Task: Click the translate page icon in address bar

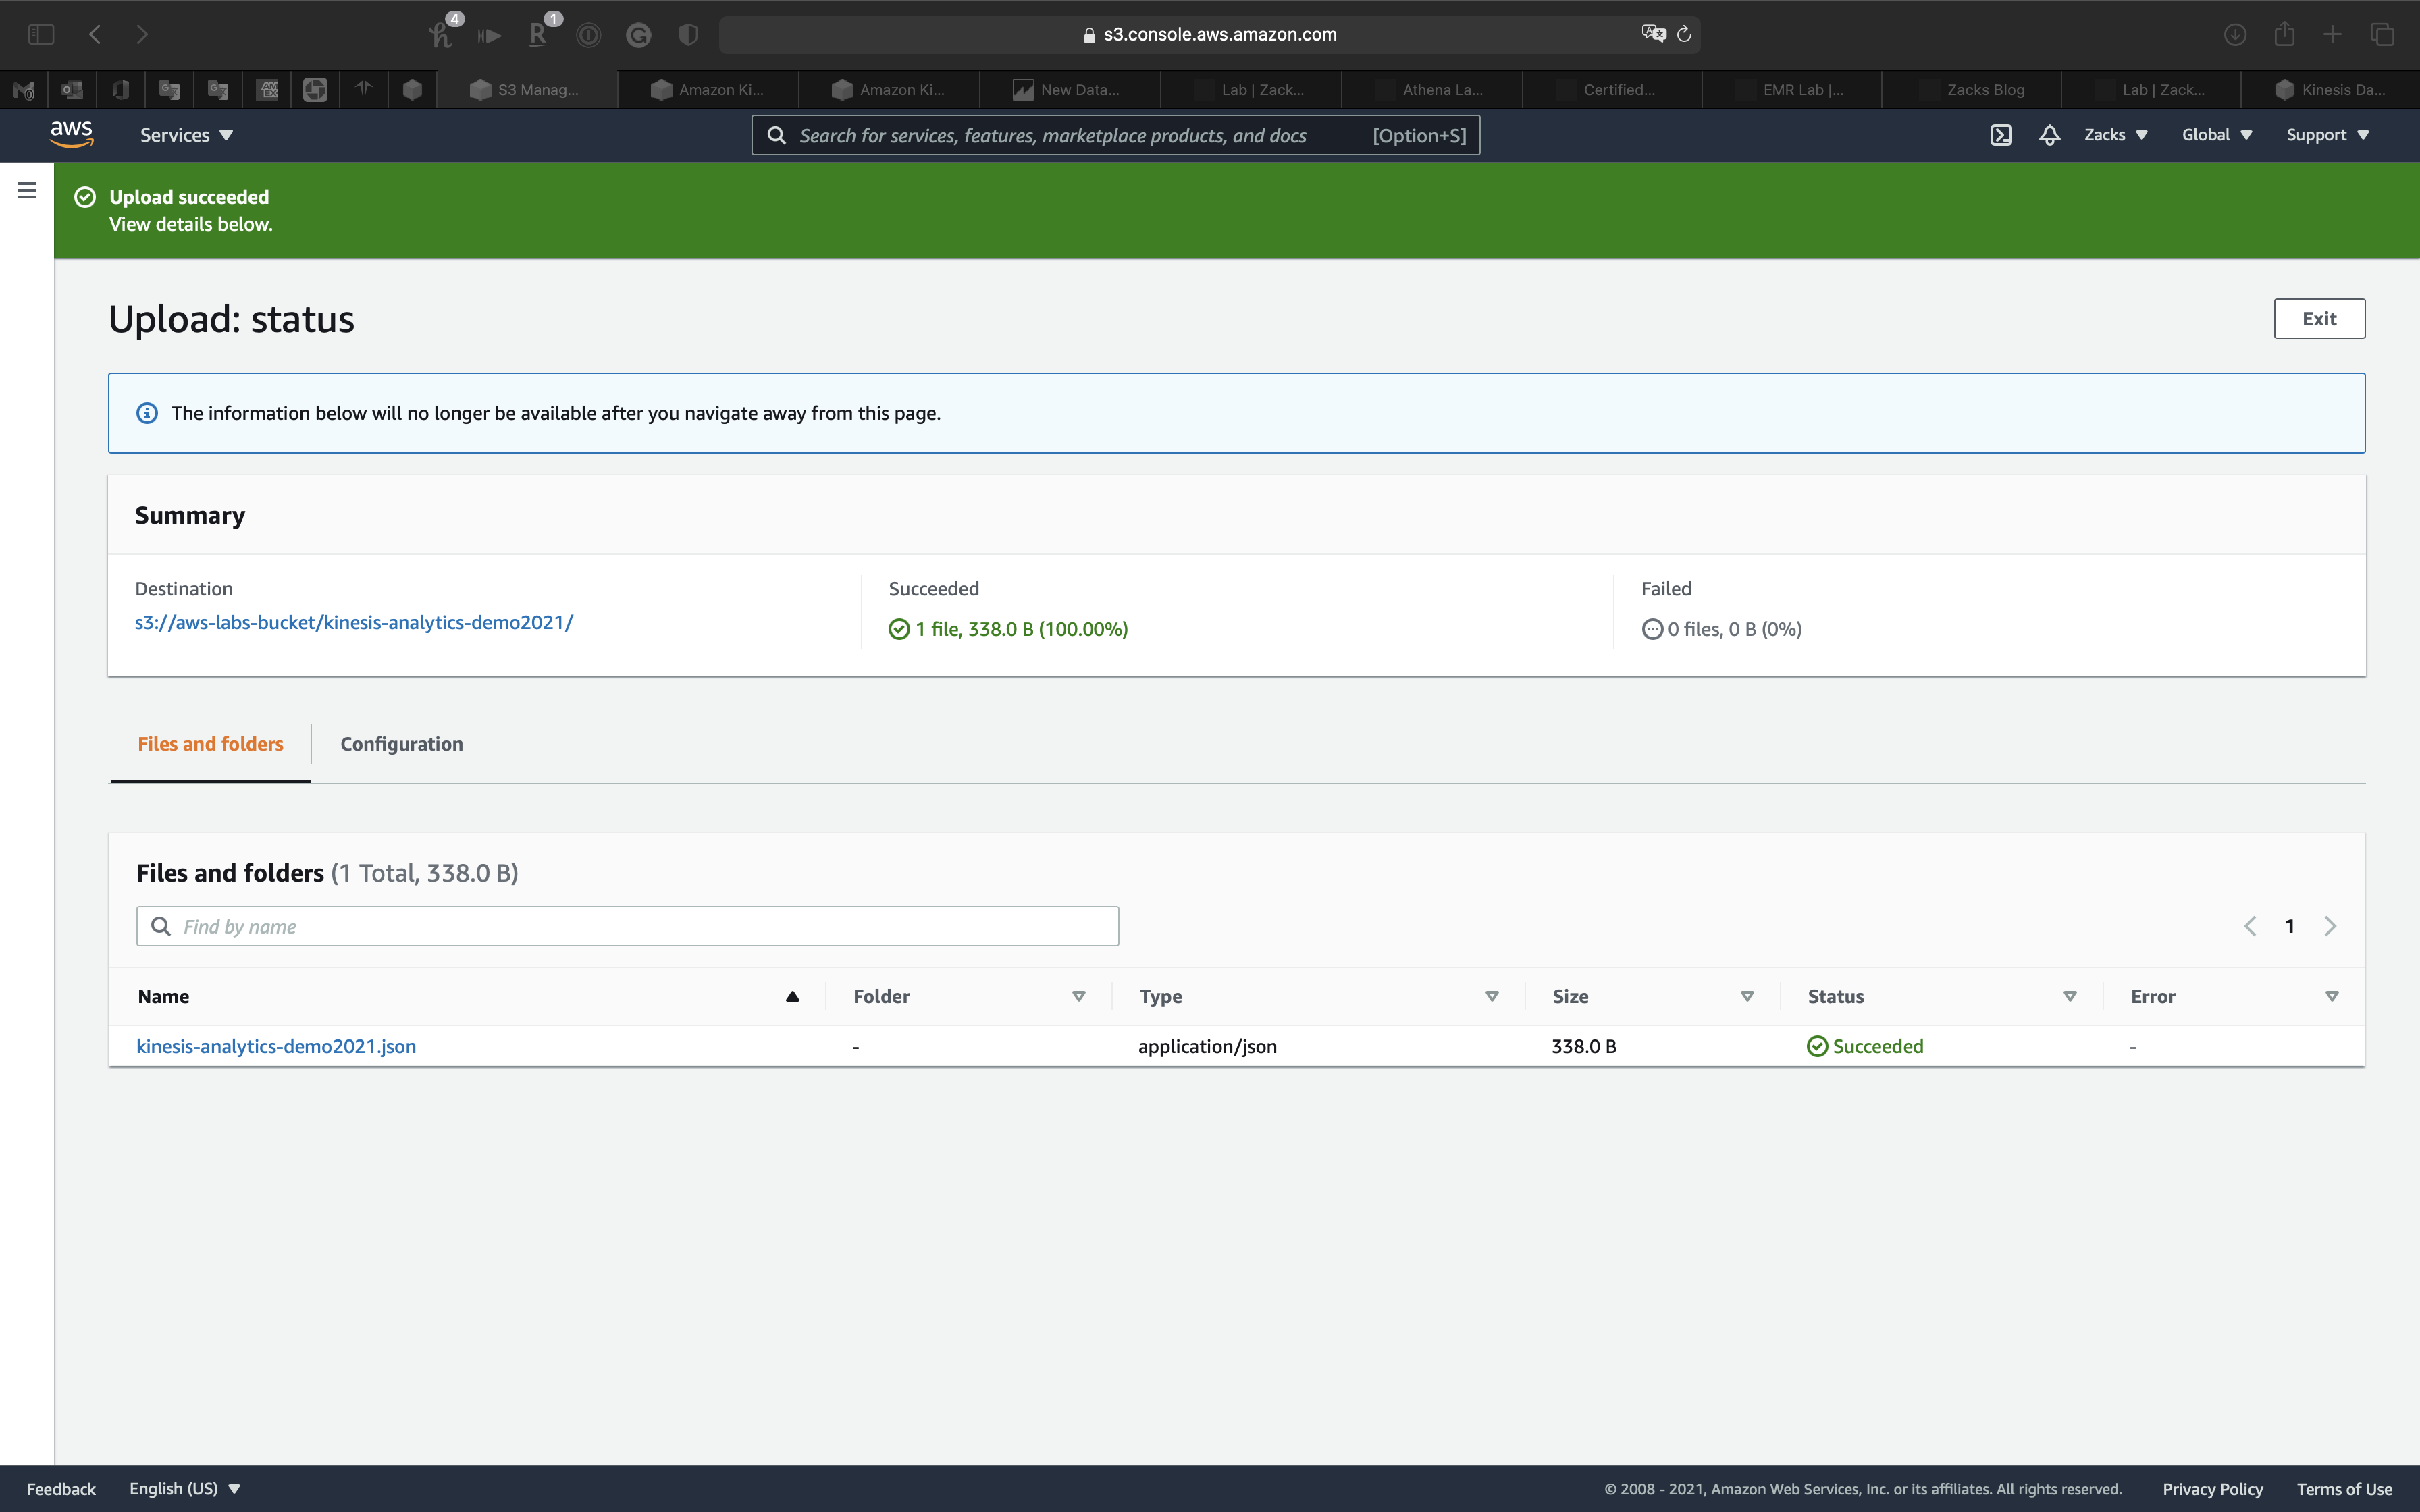Action: [x=1653, y=34]
